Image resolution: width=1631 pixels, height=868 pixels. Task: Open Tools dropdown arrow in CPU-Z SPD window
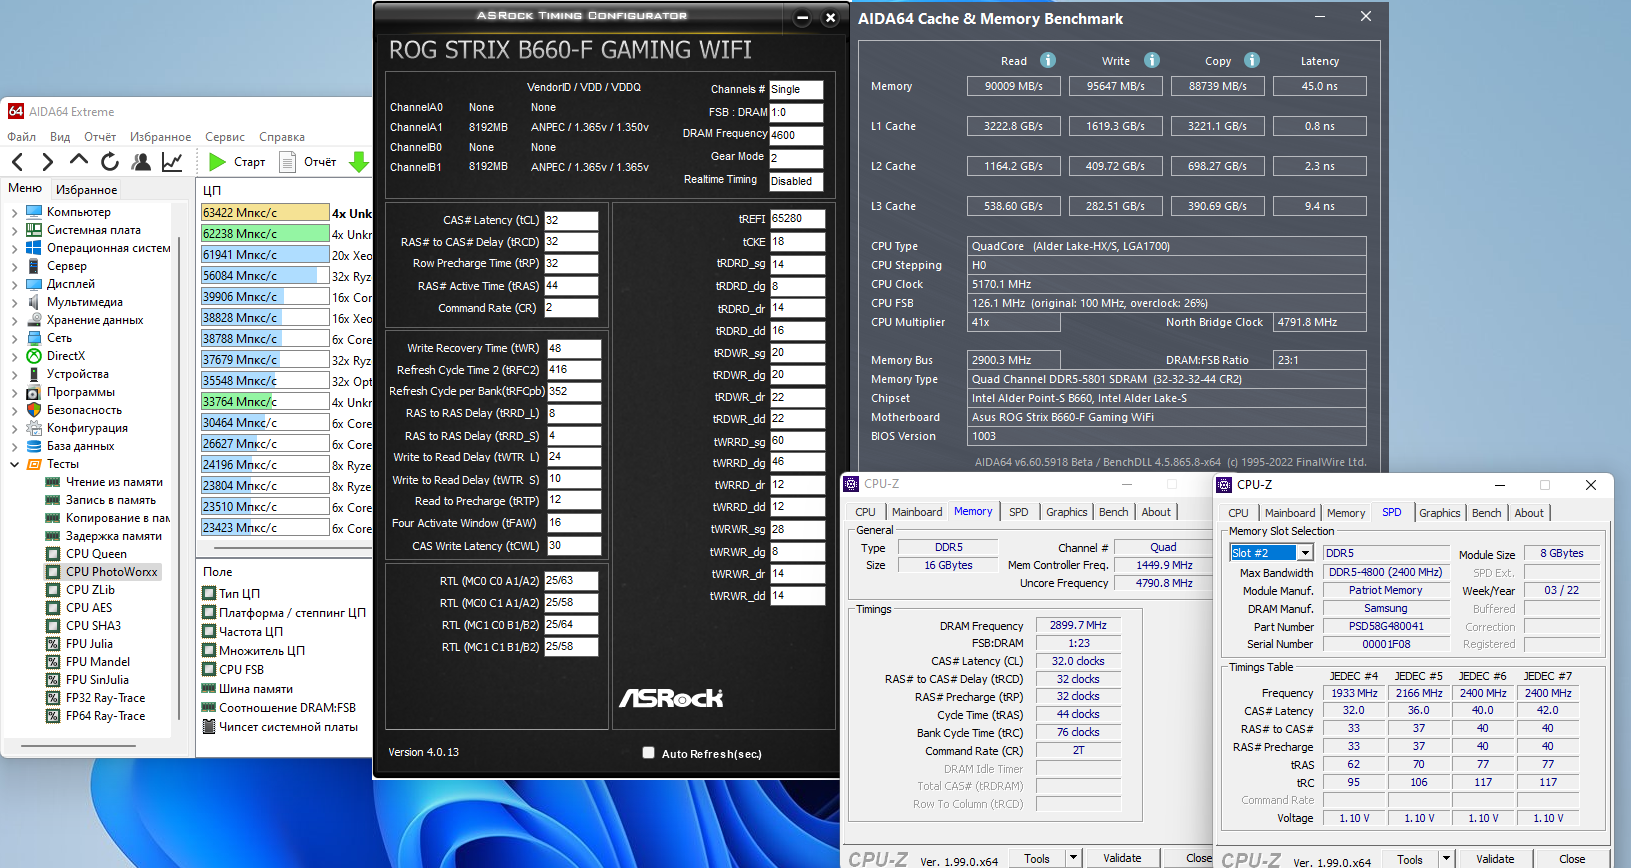pos(1445,858)
